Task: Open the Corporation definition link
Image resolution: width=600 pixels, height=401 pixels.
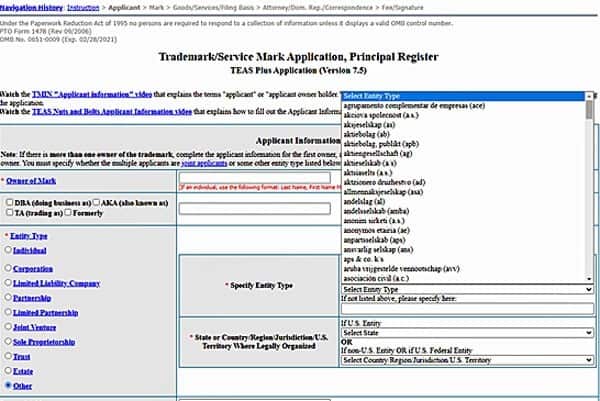Action: click(x=33, y=269)
